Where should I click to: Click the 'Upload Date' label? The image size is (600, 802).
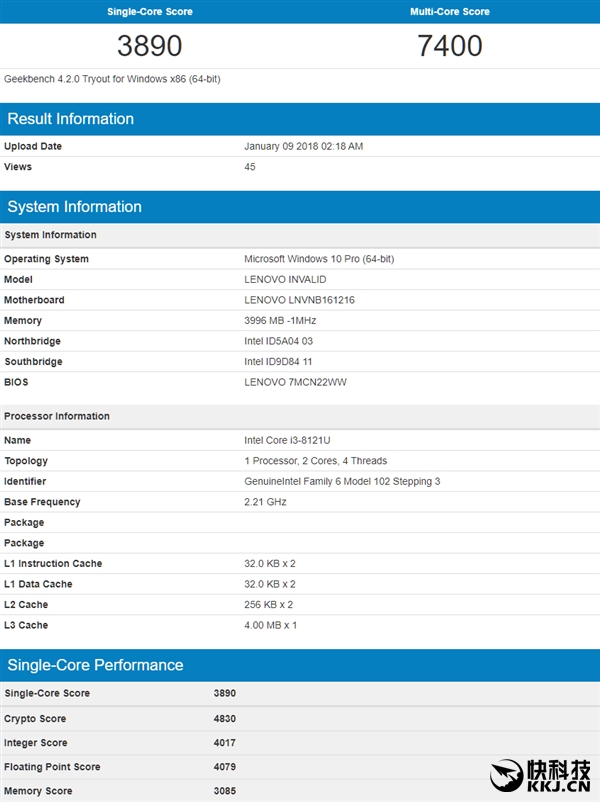pyautogui.click(x=33, y=146)
